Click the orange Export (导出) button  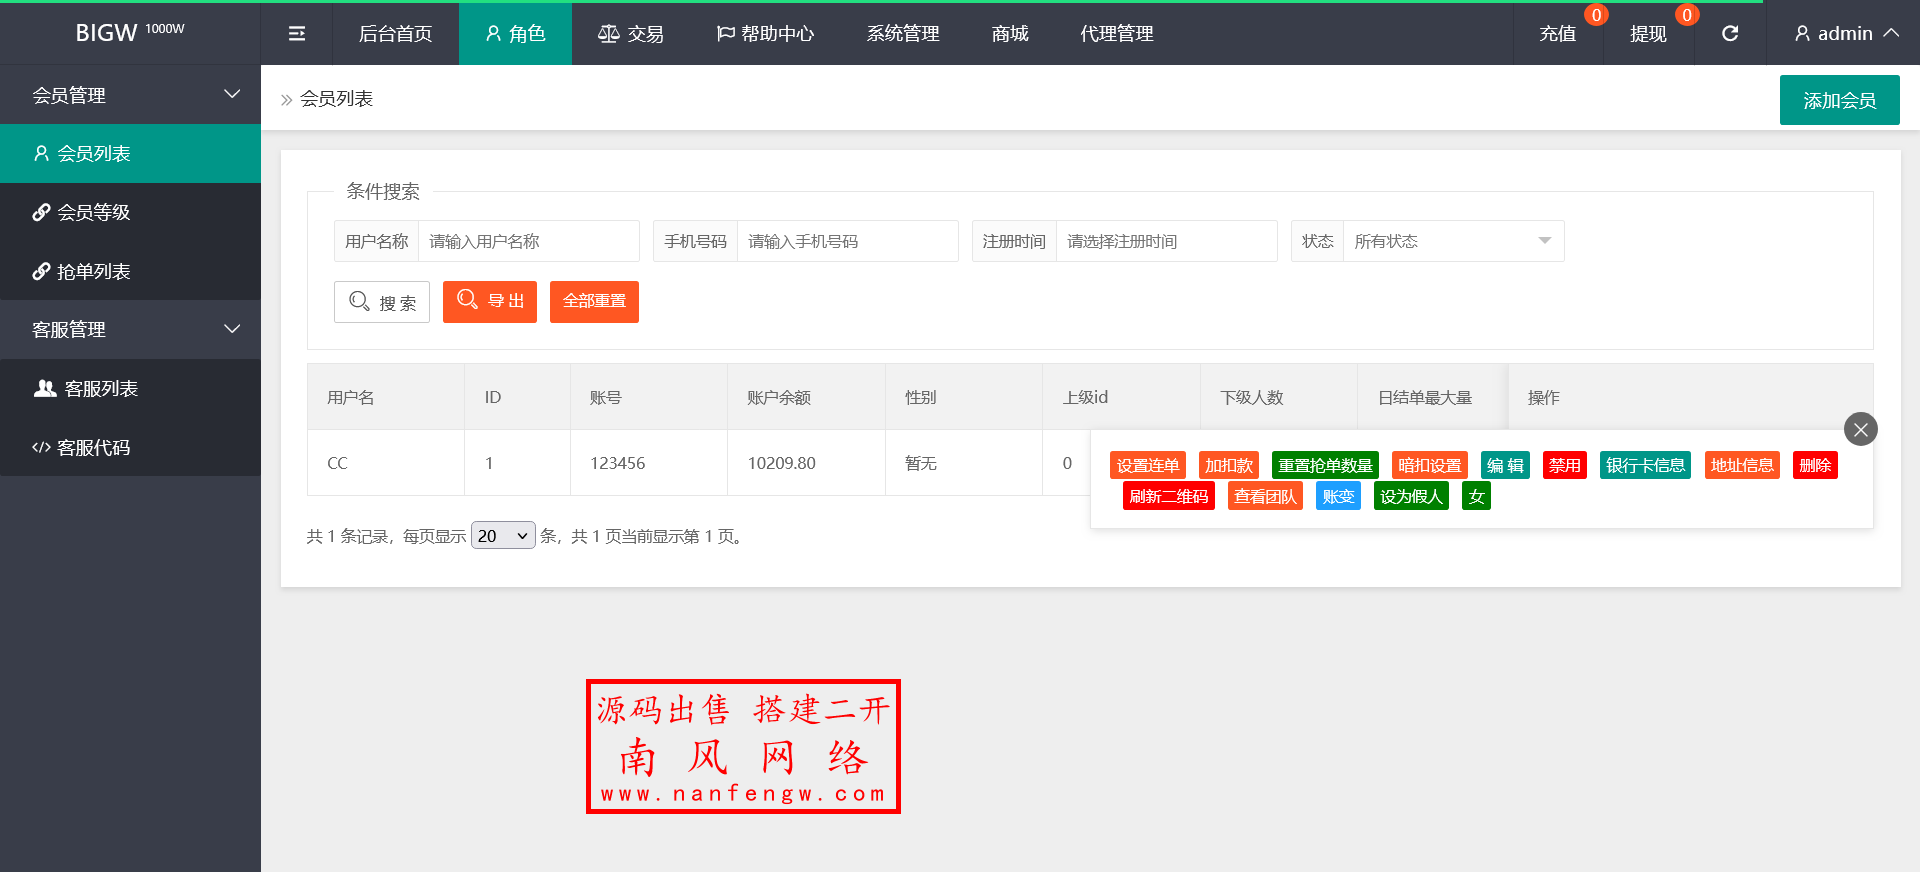pyautogui.click(x=490, y=301)
